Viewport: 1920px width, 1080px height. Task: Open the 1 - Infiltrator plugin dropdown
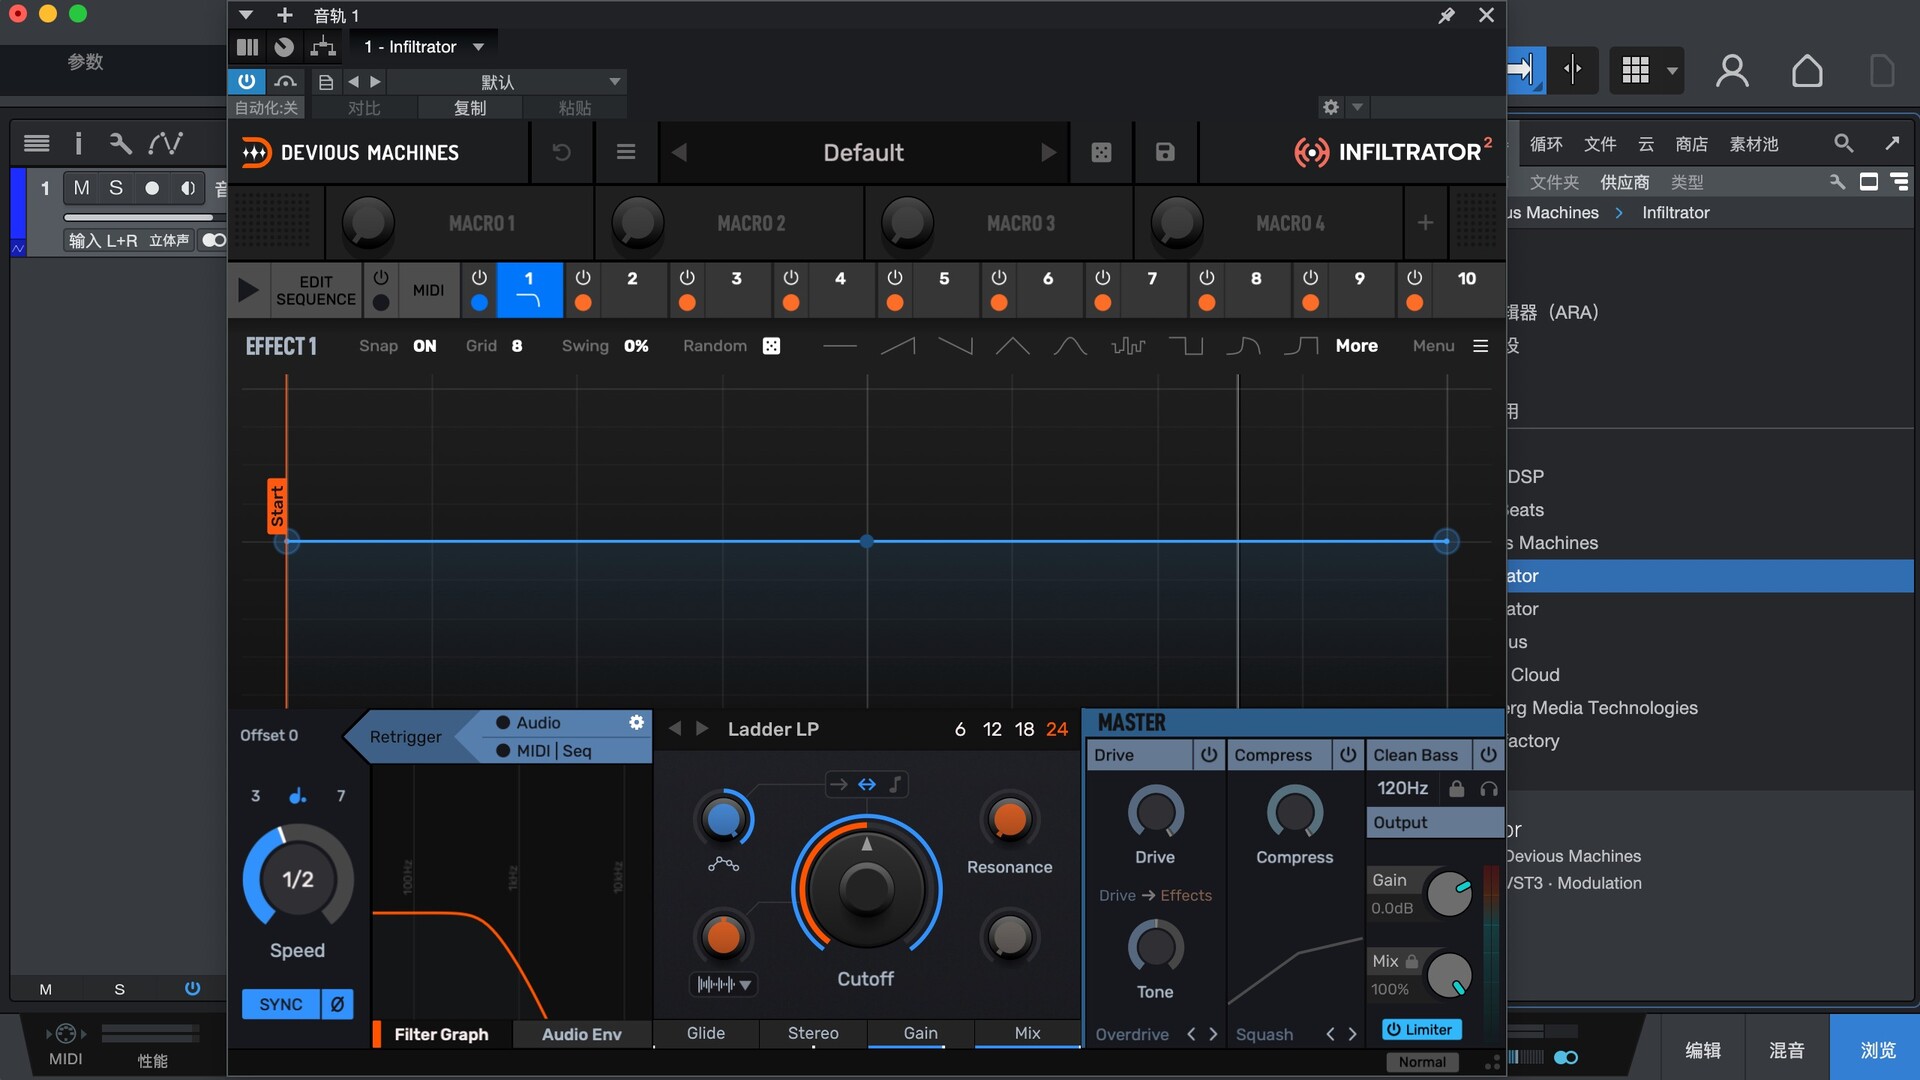[479, 47]
